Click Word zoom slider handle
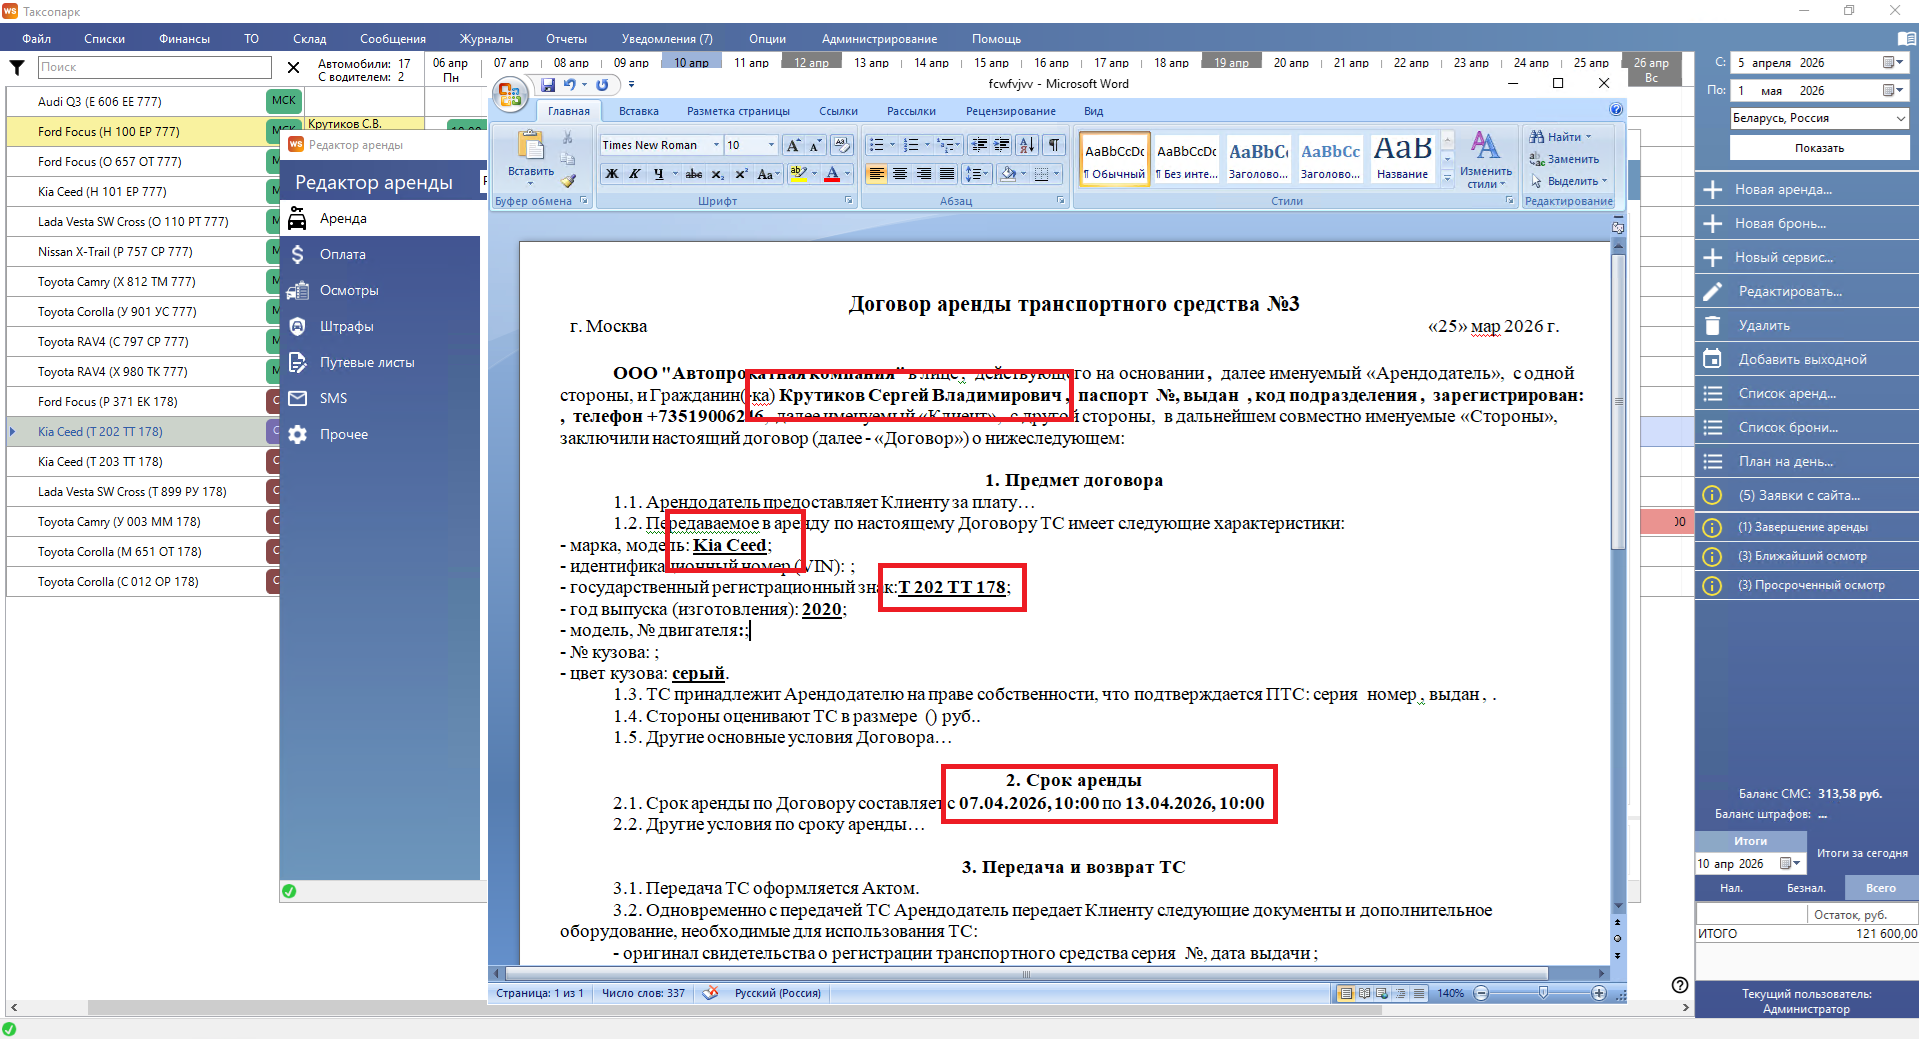Image resolution: width=1919 pixels, height=1039 pixels. (x=1543, y=993)
